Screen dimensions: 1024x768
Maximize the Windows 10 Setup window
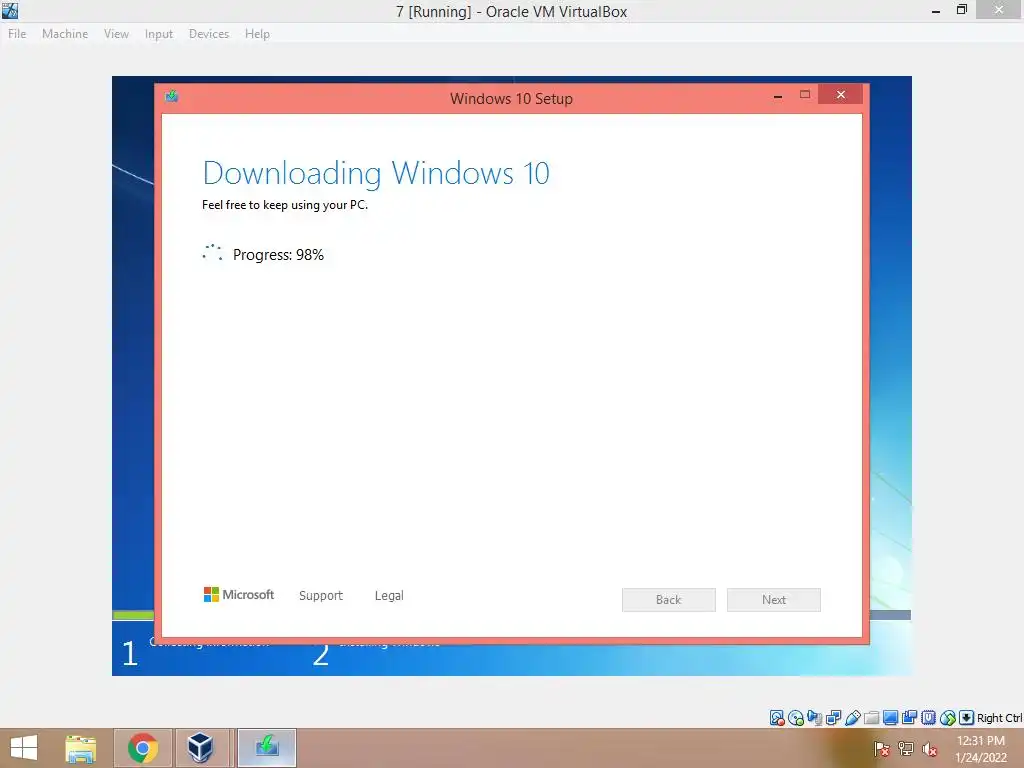click(805, 95)
